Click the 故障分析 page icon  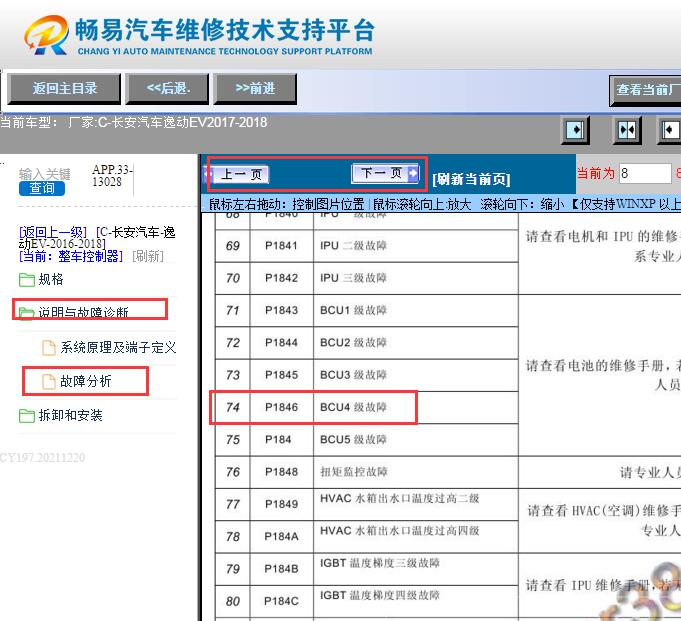pyautogui.click(x=49, y=381)
